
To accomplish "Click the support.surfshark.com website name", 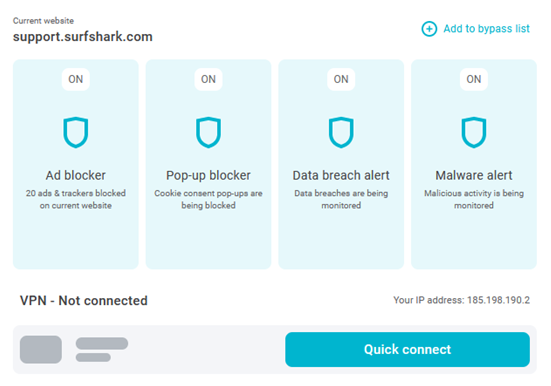I will tap(83, 37).
